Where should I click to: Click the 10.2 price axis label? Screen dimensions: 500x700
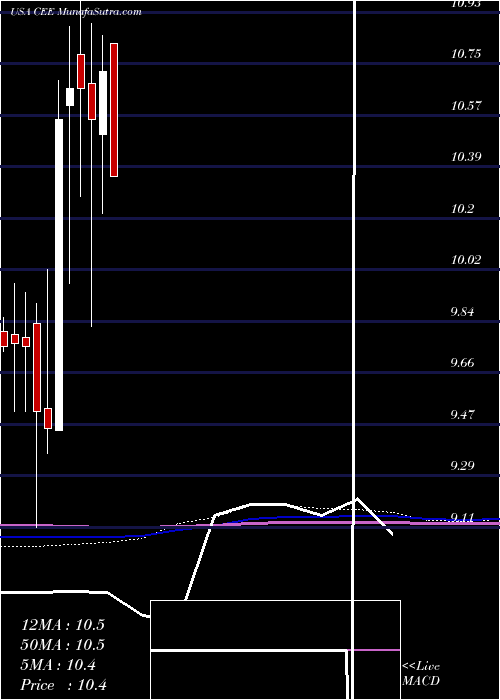point(462,208)
